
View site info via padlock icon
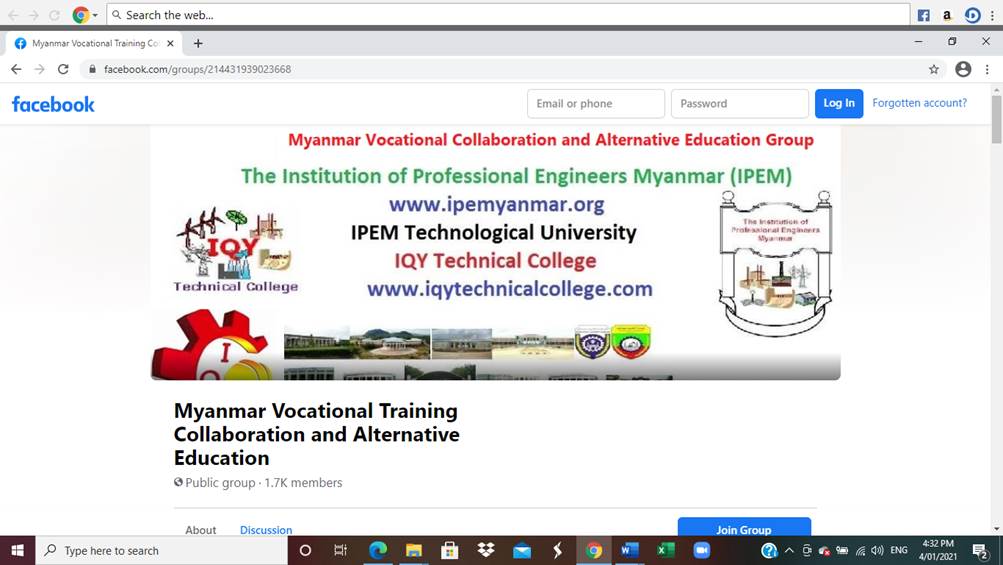[x=92, y=69]
